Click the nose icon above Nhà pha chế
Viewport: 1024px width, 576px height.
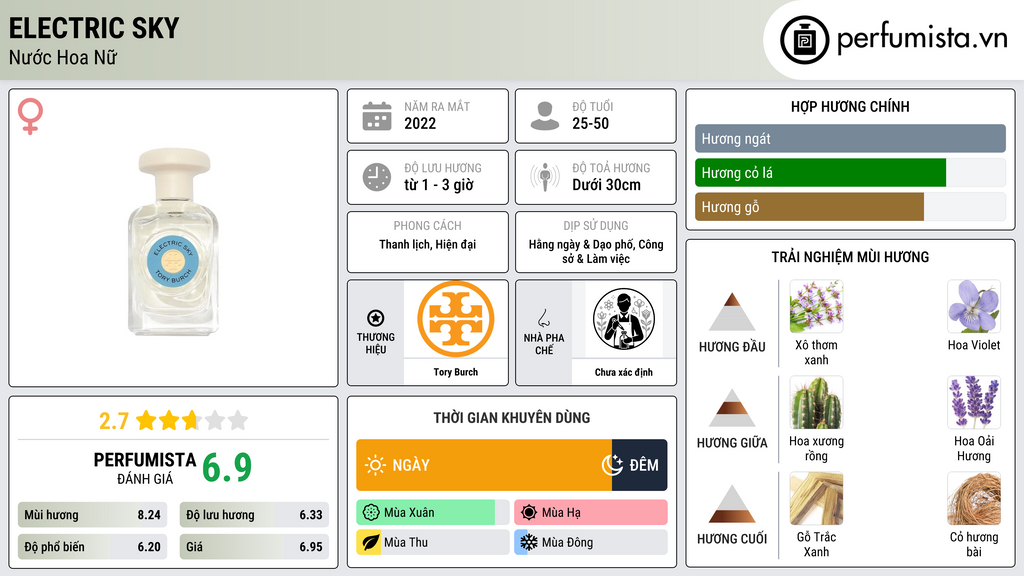tap(543, 318)
